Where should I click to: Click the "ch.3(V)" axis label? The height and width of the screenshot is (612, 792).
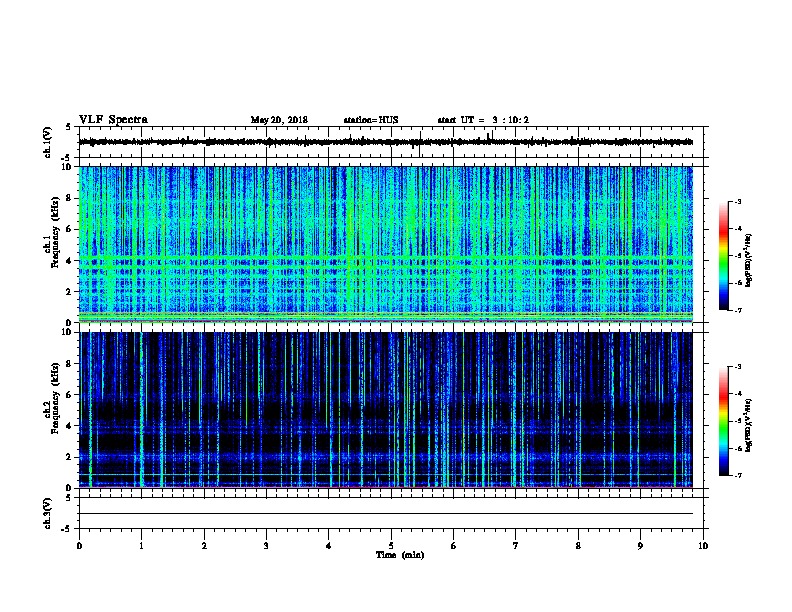point(47,513)
